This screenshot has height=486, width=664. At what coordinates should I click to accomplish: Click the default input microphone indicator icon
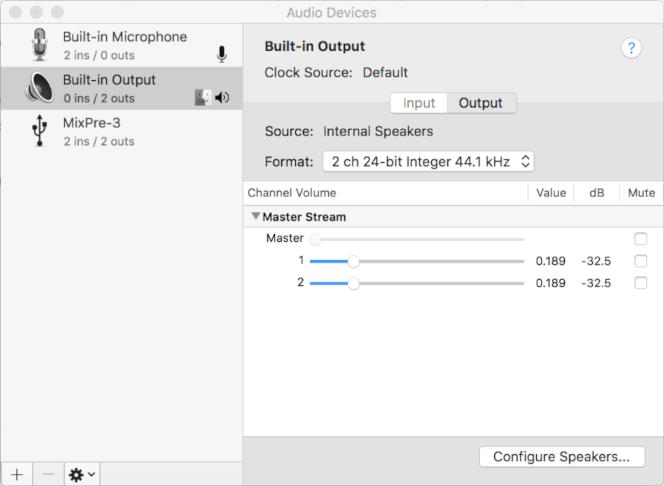tap(222, 54)
